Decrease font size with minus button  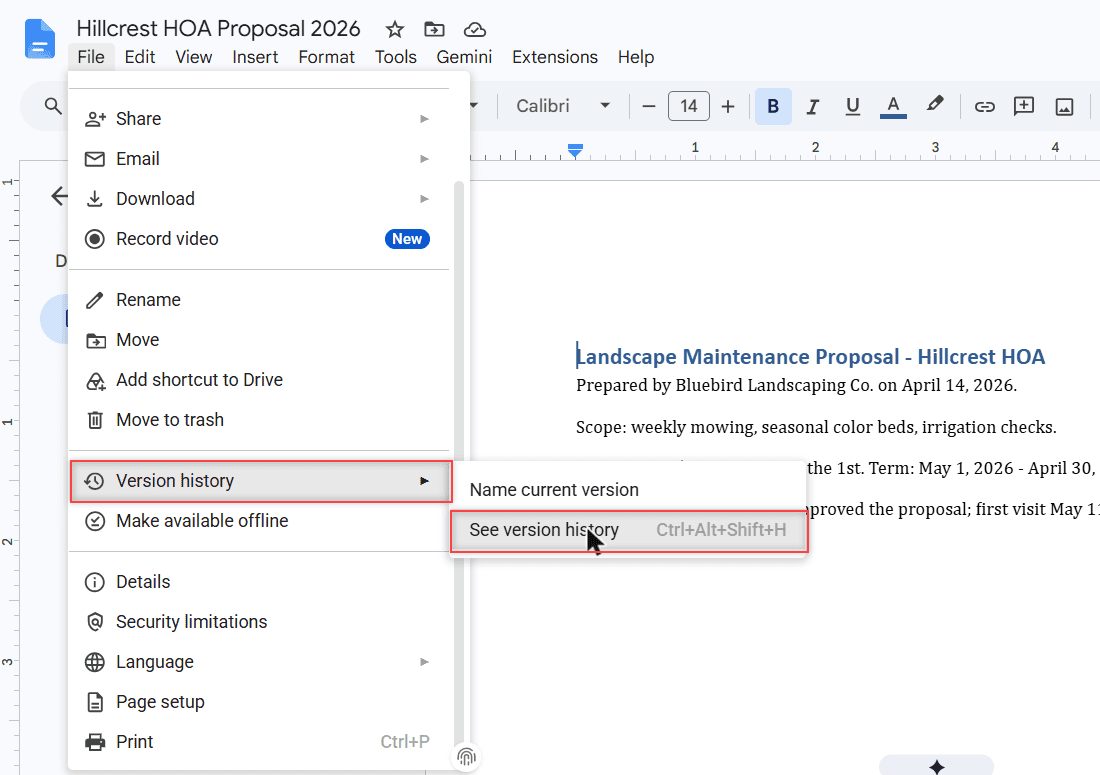[x=649, y=107]
